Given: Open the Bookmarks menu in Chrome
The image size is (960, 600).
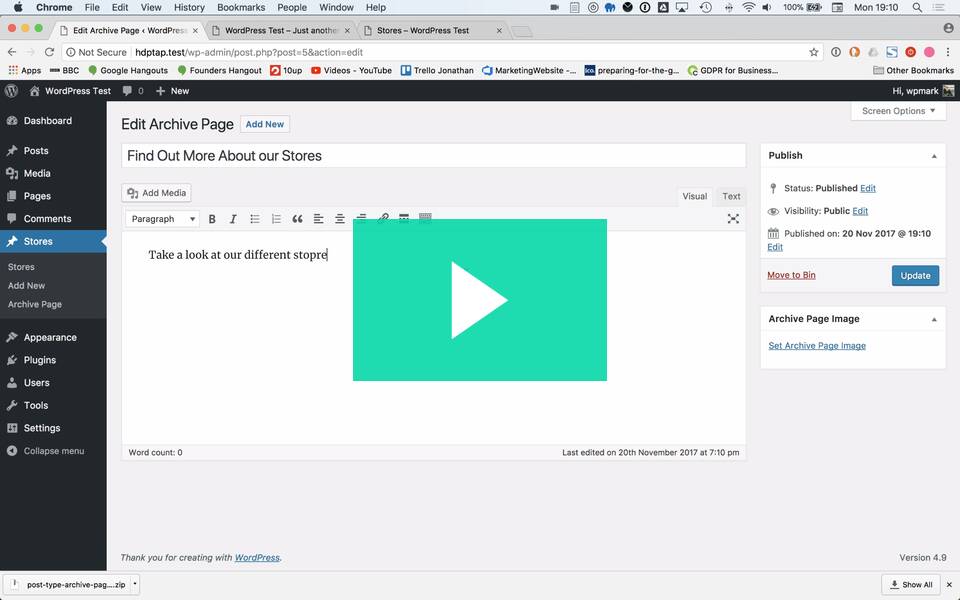Looking at the screenshot, I should [241, 7].
